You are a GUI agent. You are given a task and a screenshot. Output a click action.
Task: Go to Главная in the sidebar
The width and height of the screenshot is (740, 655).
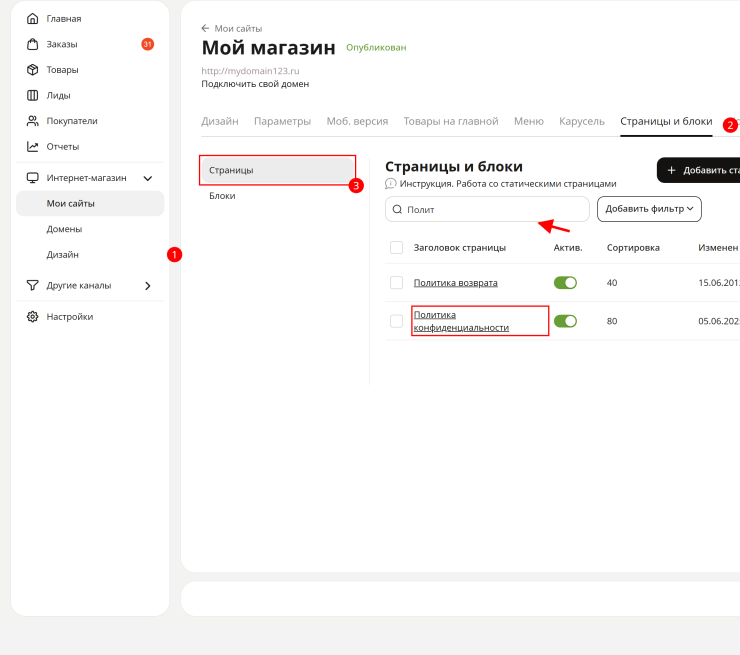[x=64, y=18]
